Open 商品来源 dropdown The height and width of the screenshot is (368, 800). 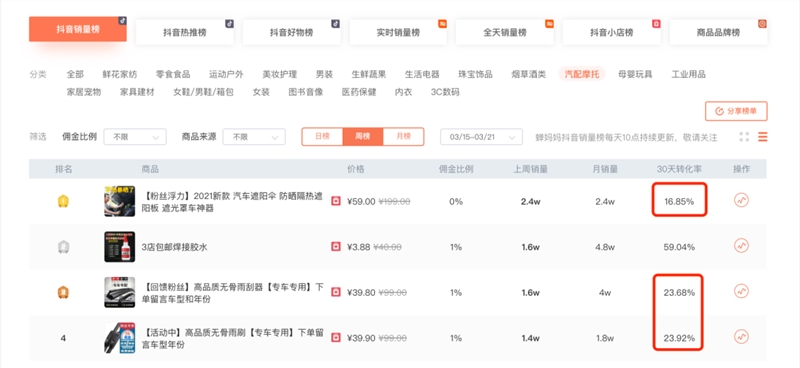pos(254,137)
